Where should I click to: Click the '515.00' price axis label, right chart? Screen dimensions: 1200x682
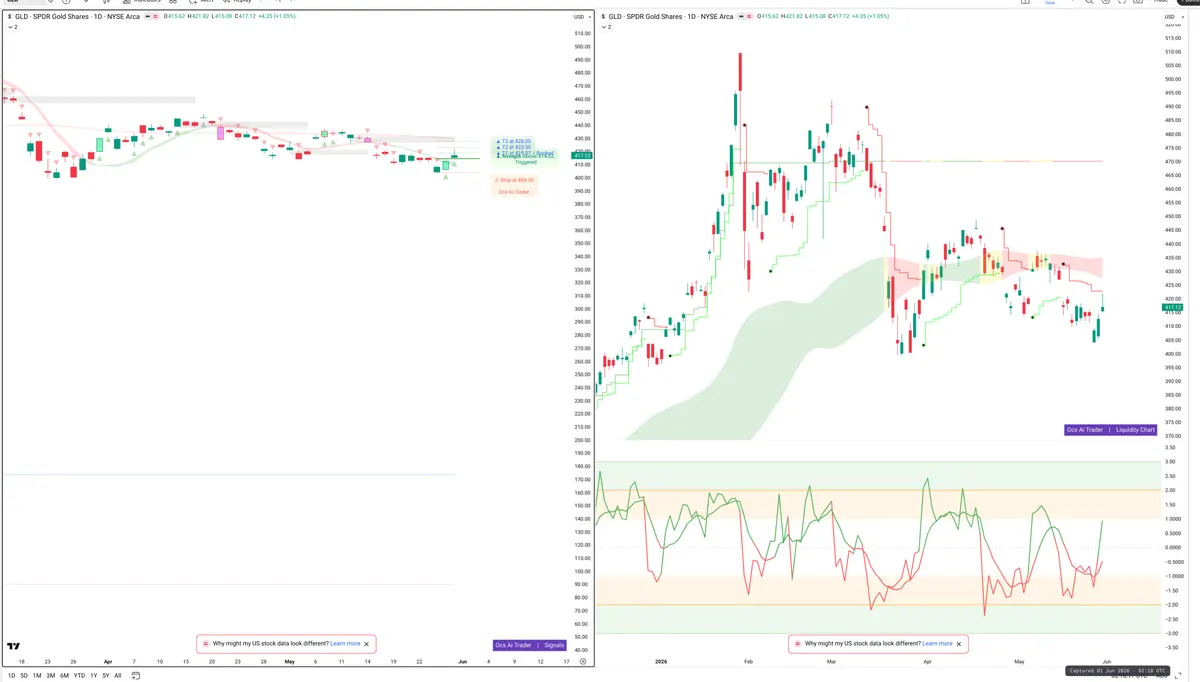[1172, 37]
